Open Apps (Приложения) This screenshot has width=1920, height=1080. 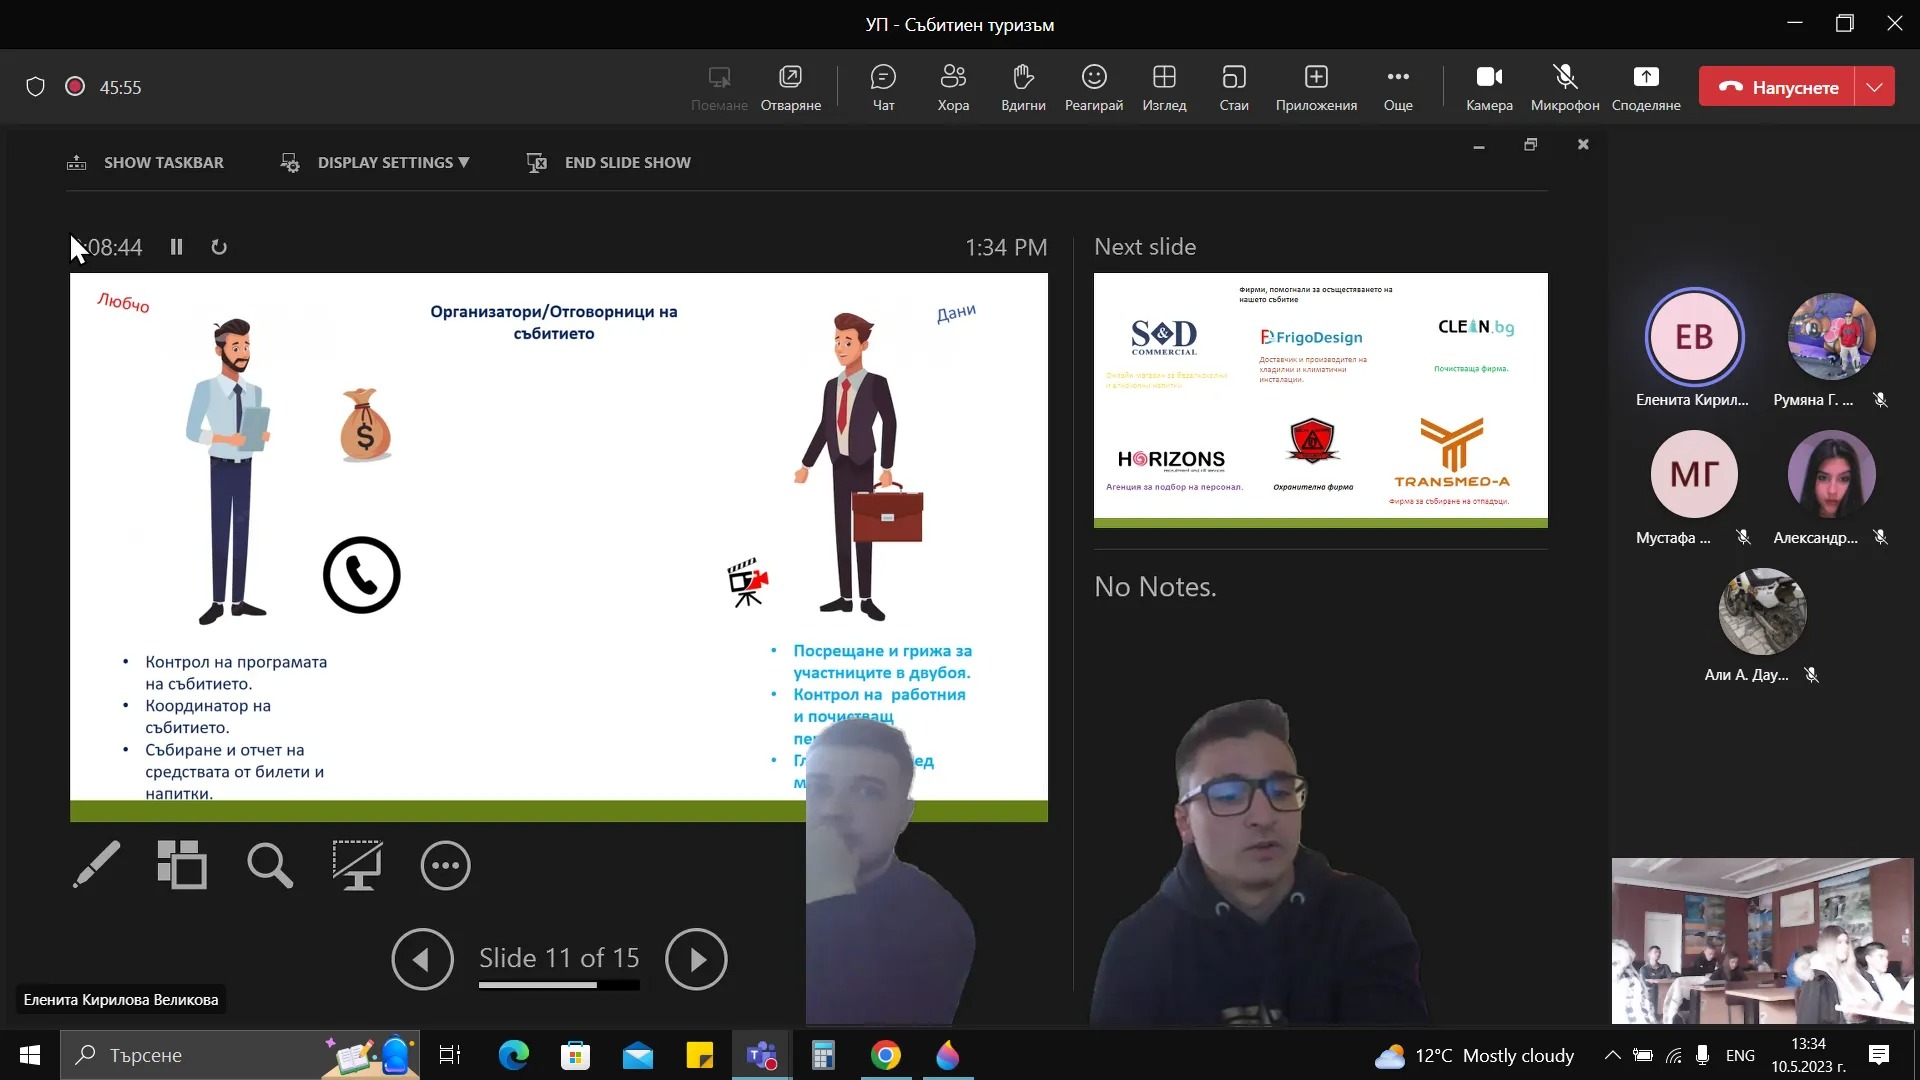[x=1316, y=88]
